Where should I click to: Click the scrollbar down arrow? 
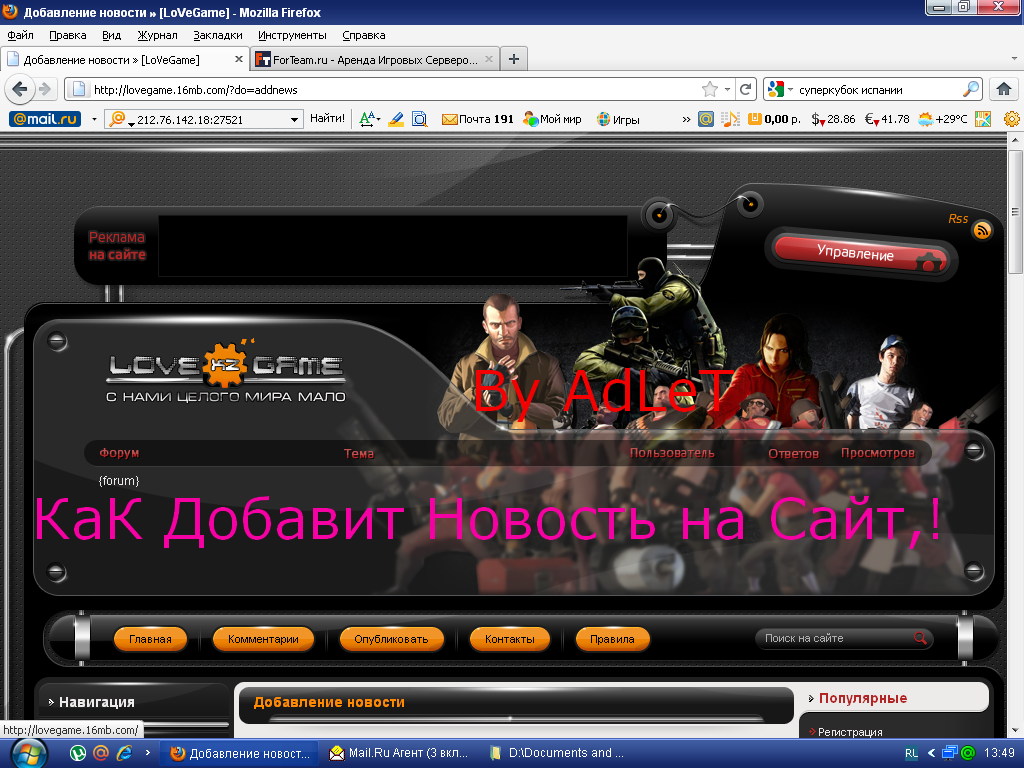pos(1014,731)
